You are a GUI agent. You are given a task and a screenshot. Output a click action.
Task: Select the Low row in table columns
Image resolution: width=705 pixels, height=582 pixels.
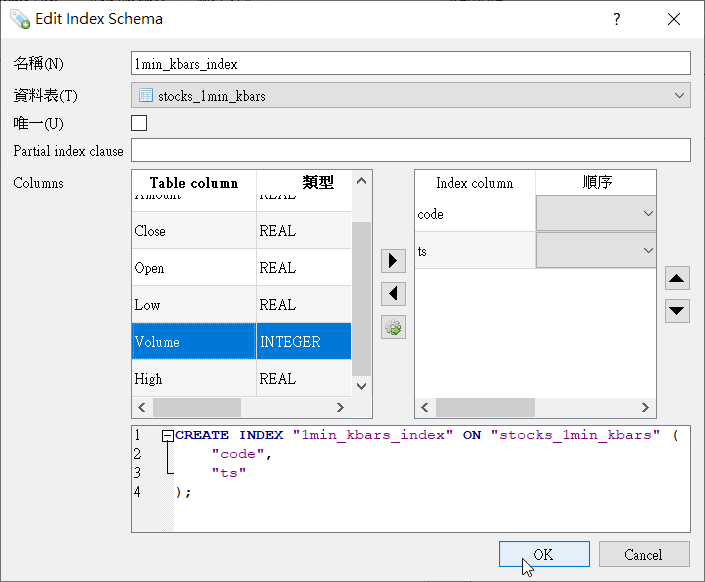click(241, 304)
